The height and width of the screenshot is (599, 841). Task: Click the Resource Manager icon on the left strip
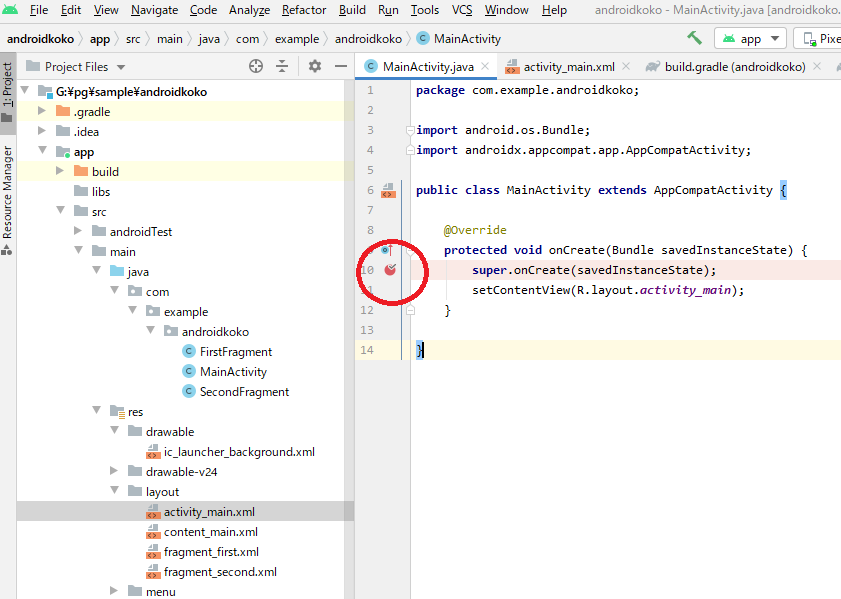pyautogui.click(x=7, y=250)
